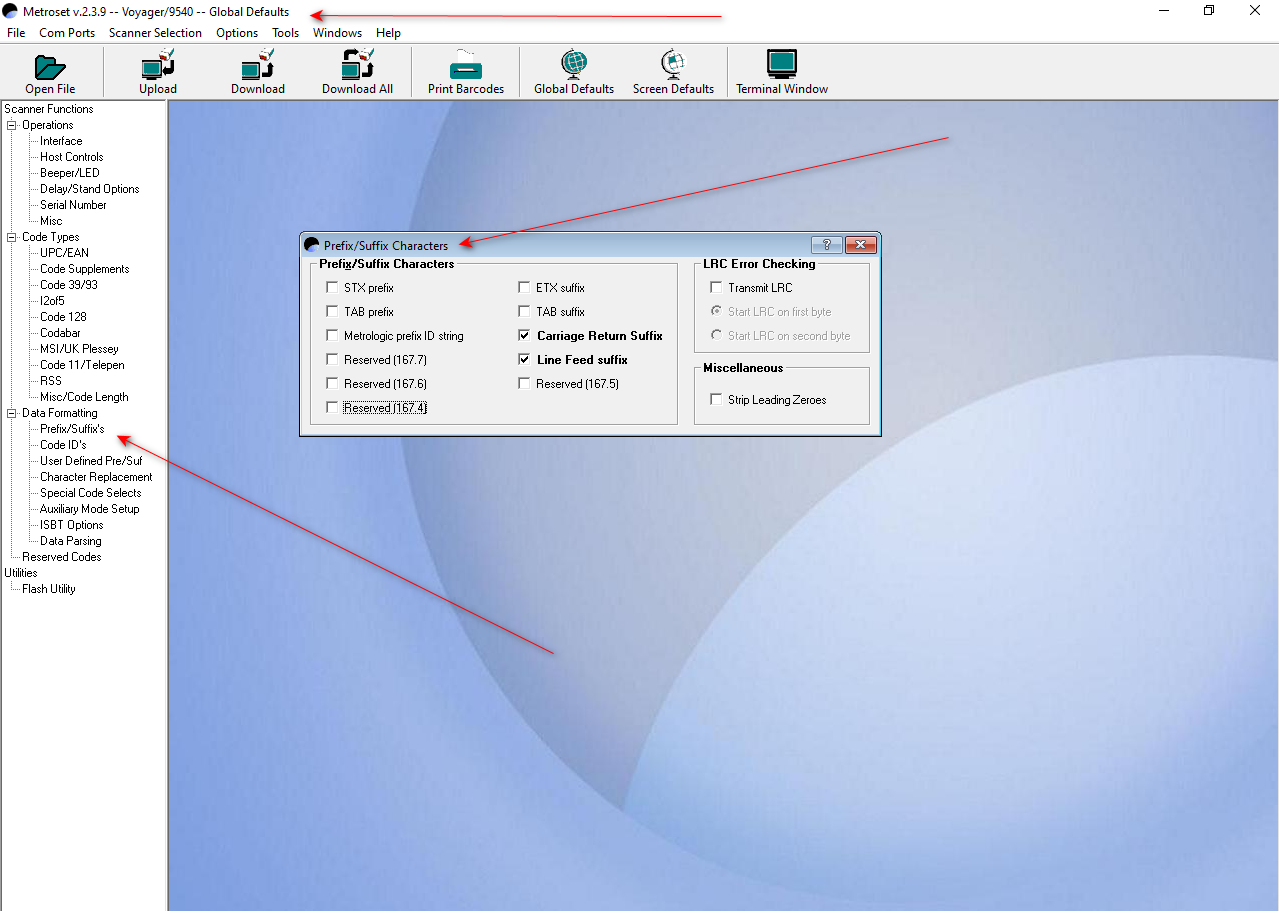Tick the TAB suffix checkbox
Screen dimensions: 1279x911
click(524, 312)
